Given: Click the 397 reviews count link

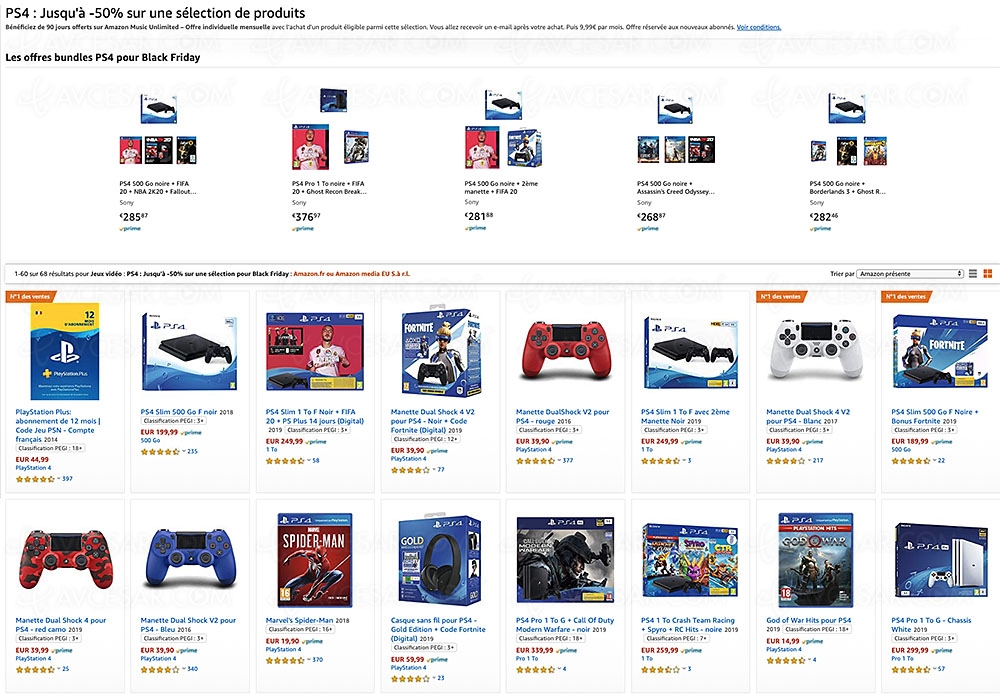Looking at the screenshot, I should click(67, 479).
